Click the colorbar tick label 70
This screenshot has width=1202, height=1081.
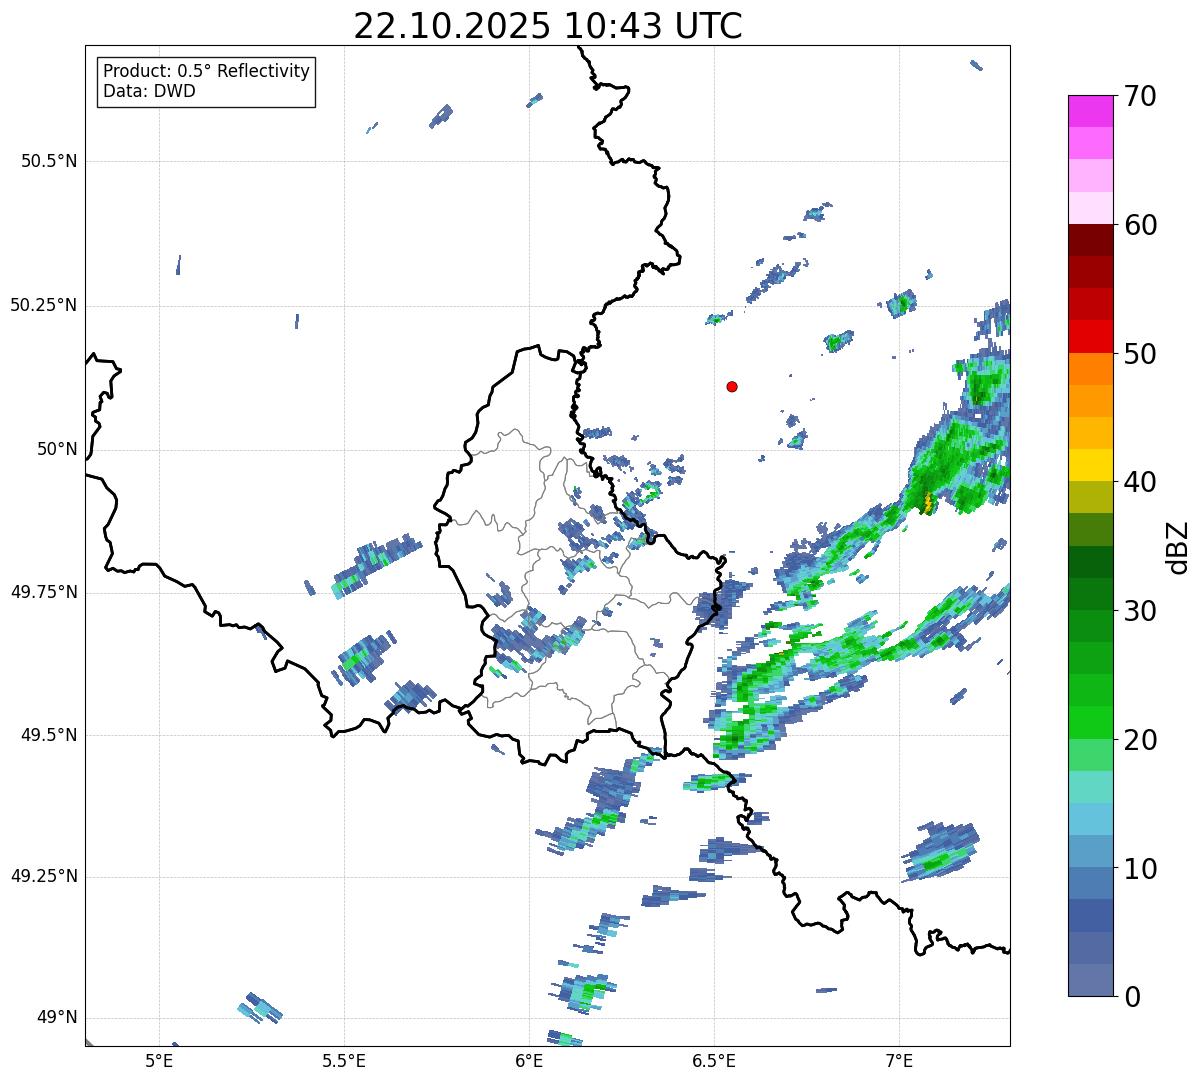pos(1140,96)
